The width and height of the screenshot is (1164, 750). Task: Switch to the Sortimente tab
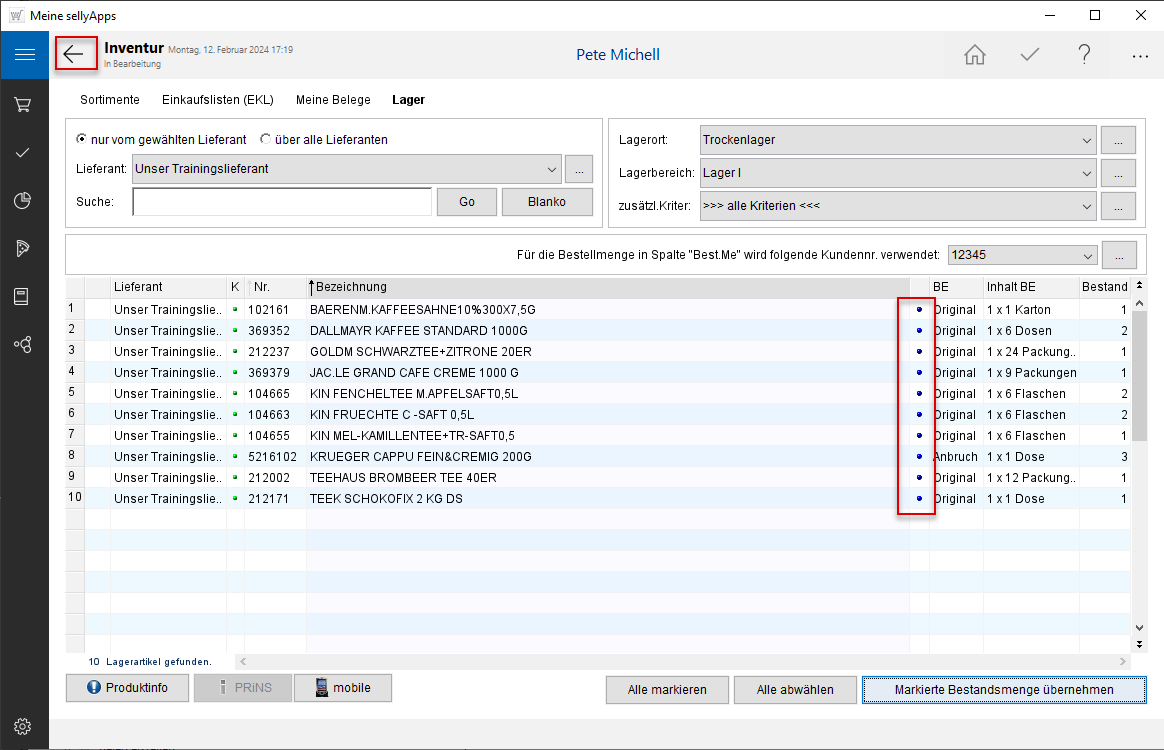click(110, 100)
